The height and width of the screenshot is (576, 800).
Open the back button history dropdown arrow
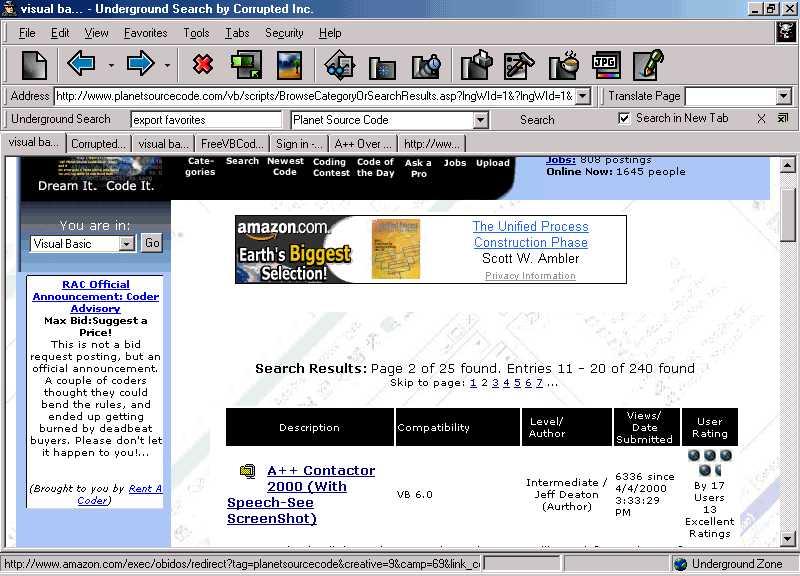tap(110, 67)
